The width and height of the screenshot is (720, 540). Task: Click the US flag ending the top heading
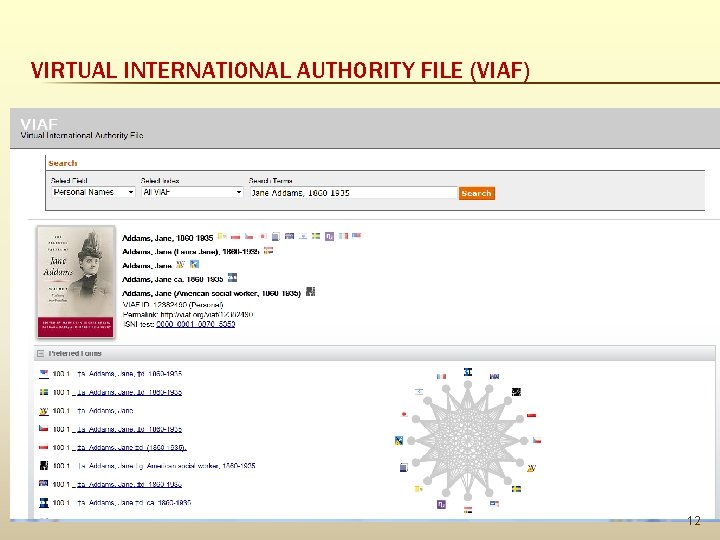357,236
